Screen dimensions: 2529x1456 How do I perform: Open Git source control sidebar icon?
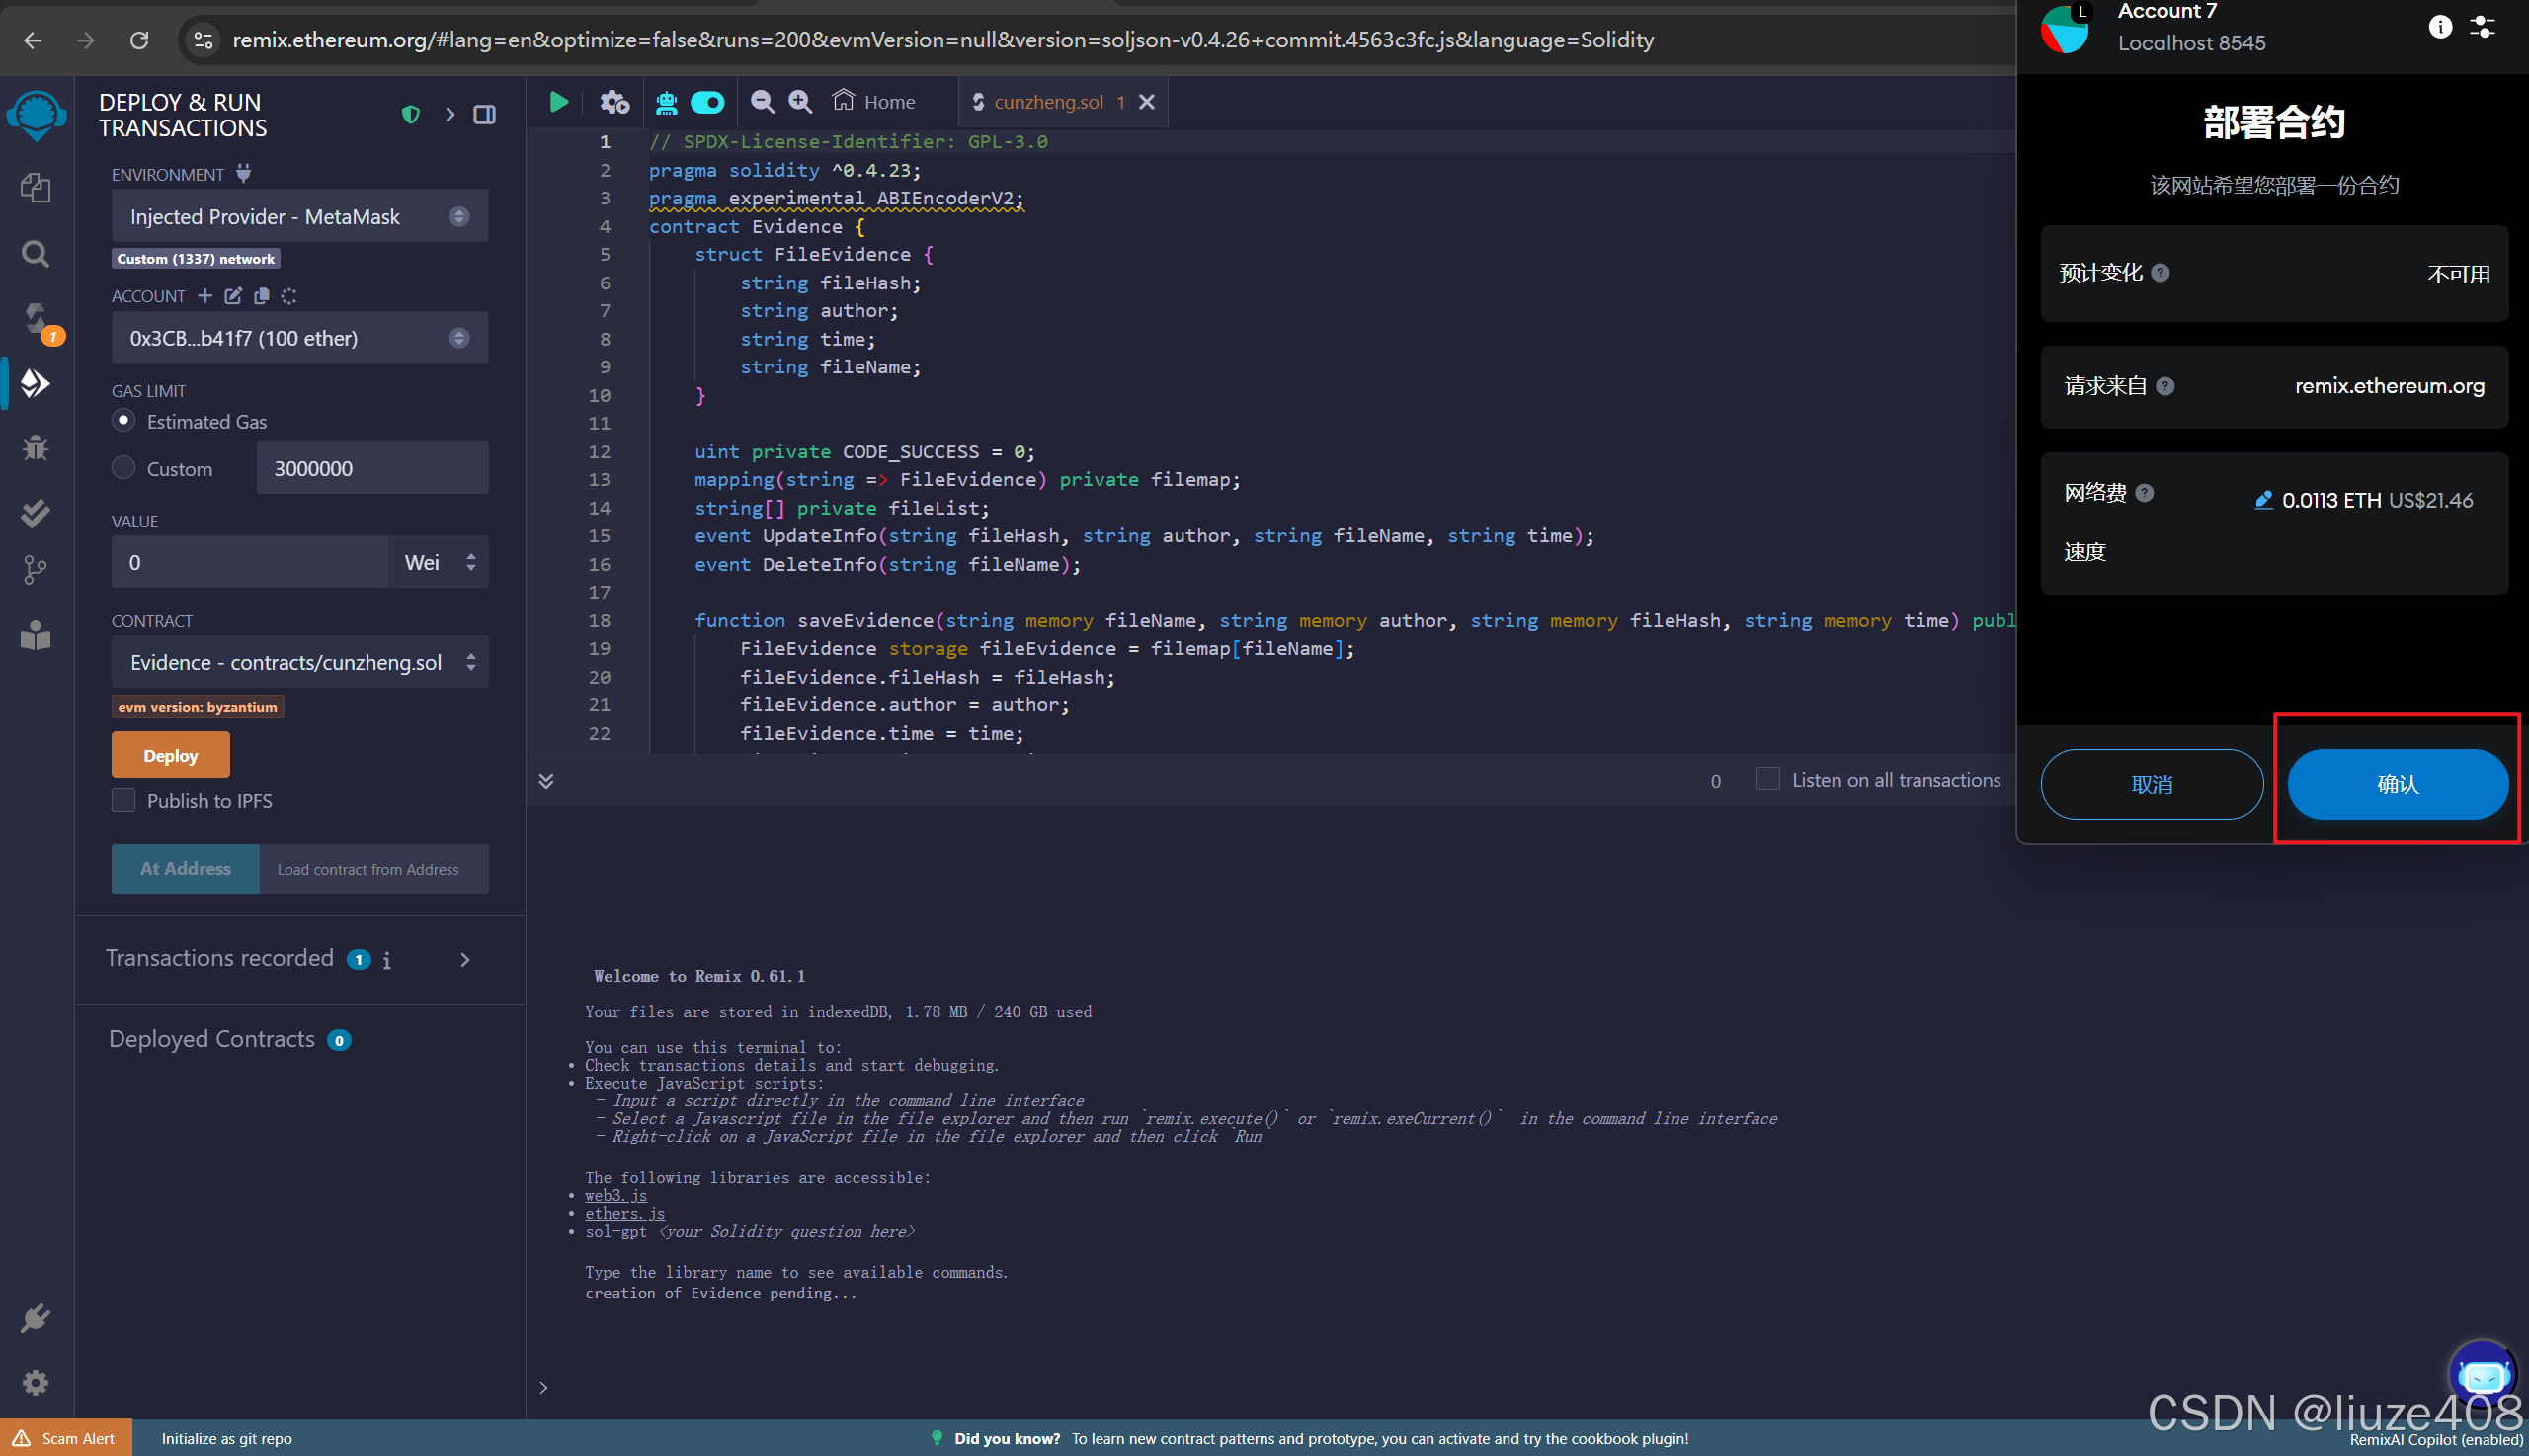tap(35, 570)
